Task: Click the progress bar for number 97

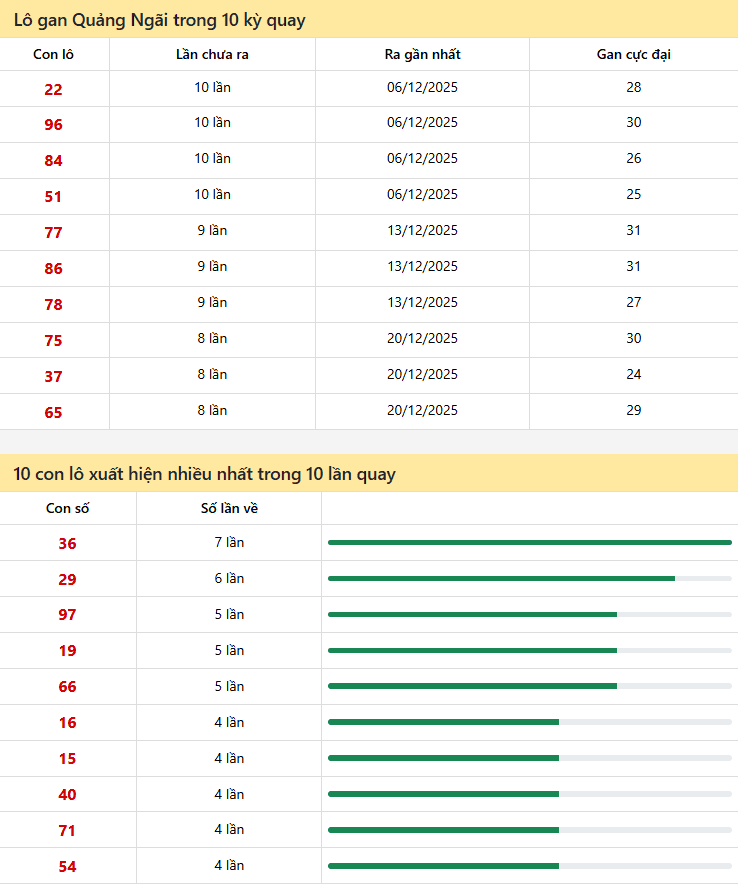Action: 529,614
